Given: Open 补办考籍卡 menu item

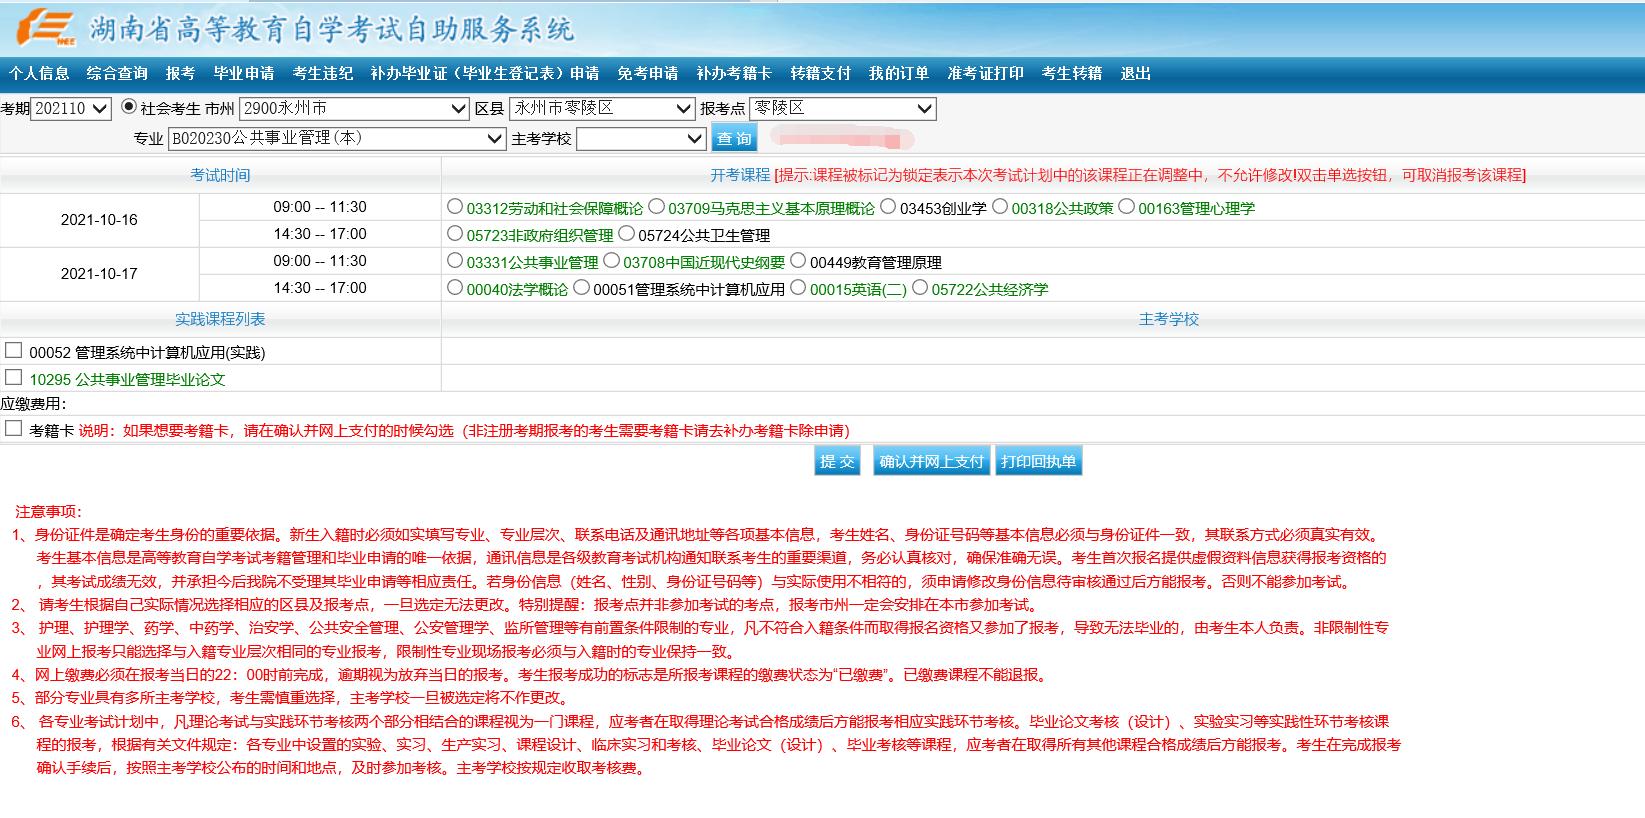Looking at the screenshot, I should point(734,73).
